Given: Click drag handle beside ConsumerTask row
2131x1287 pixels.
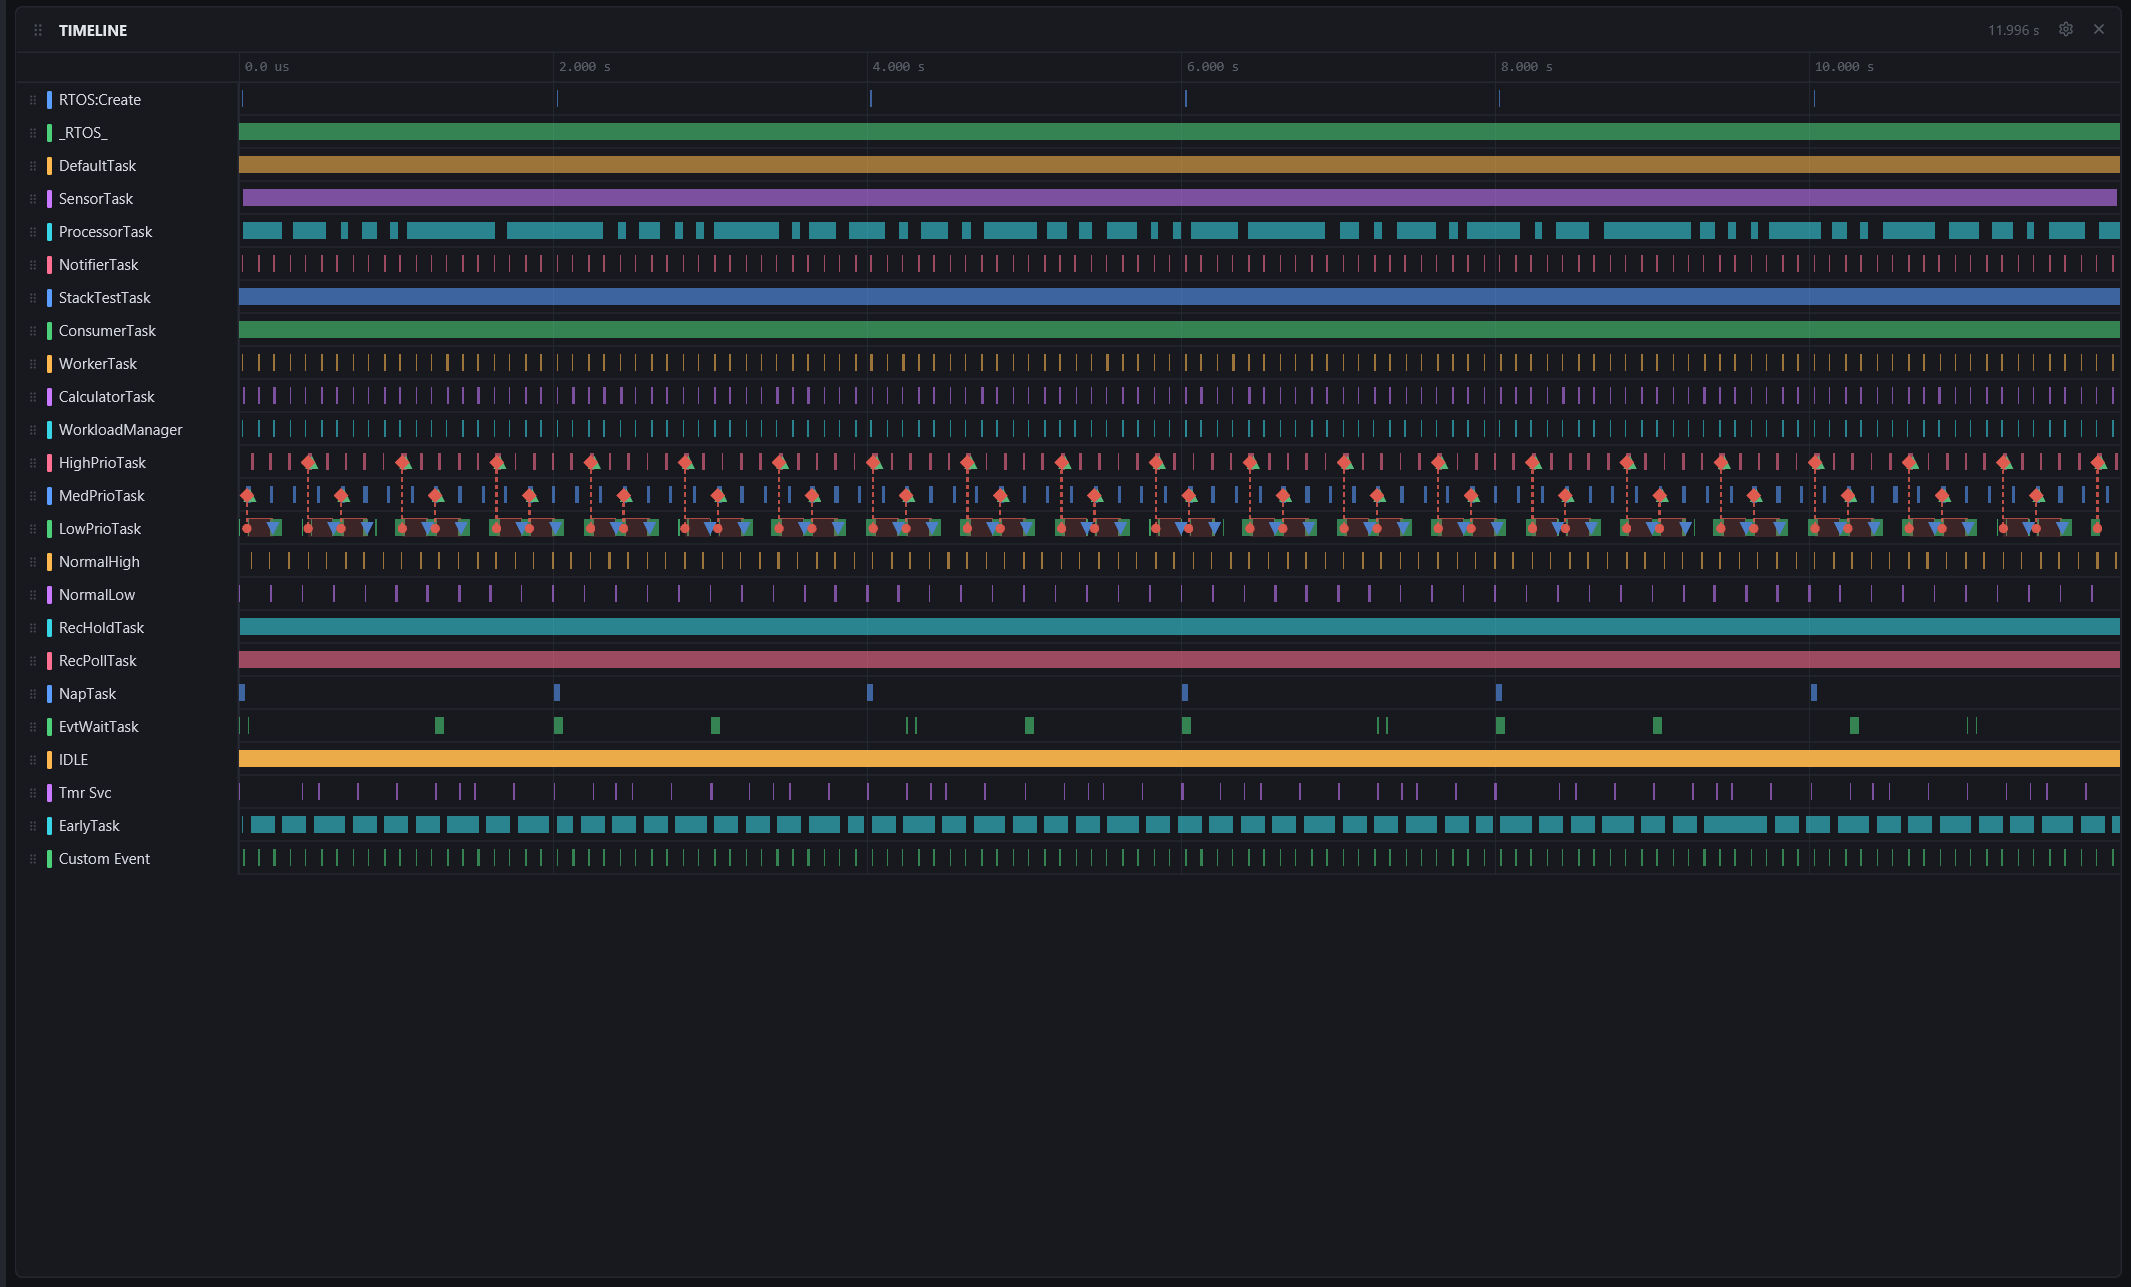Looking at the screenshot, I should point(33,331).
